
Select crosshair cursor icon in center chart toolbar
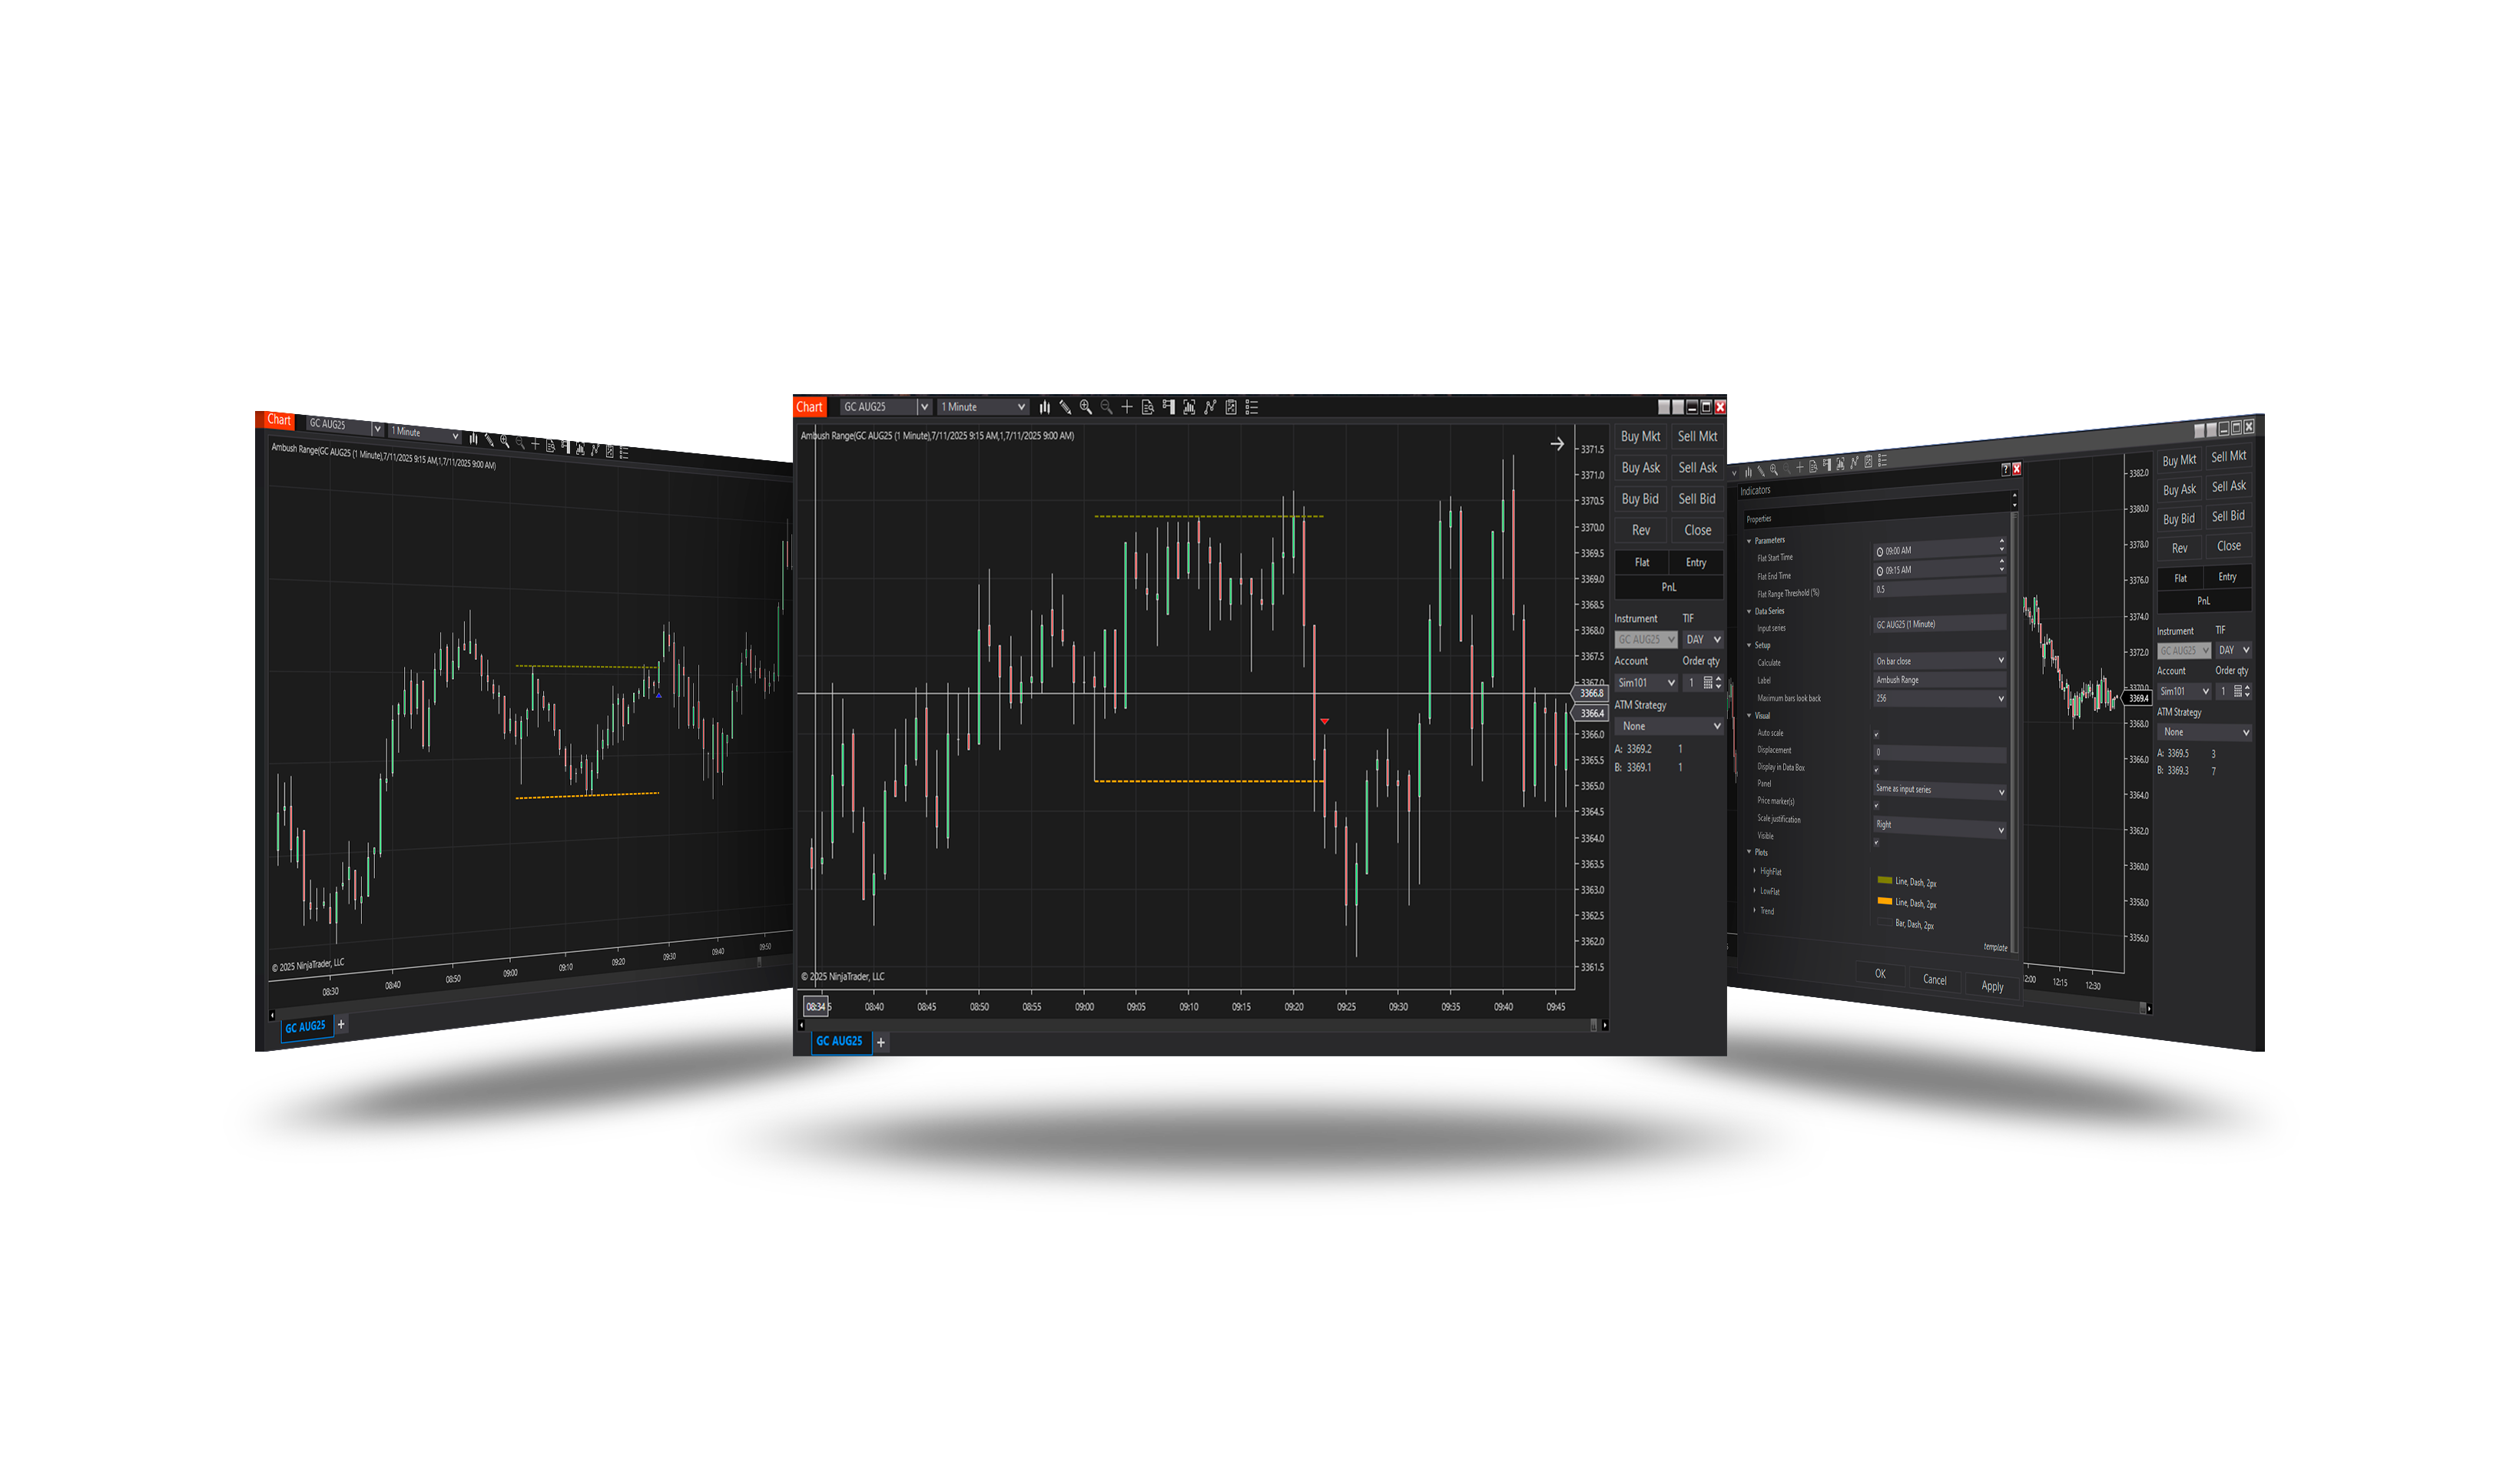point(1127,407)
